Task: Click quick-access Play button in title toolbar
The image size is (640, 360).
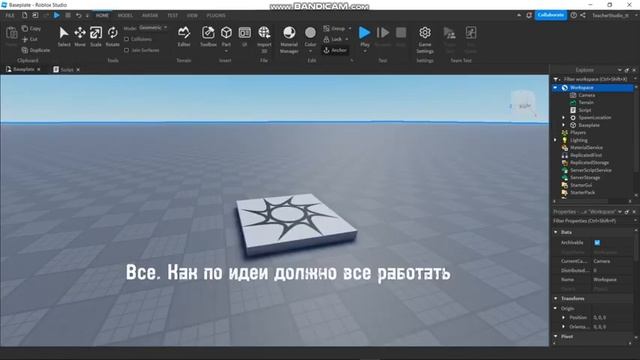Action: pyautogui.click(x=57, y=16)
